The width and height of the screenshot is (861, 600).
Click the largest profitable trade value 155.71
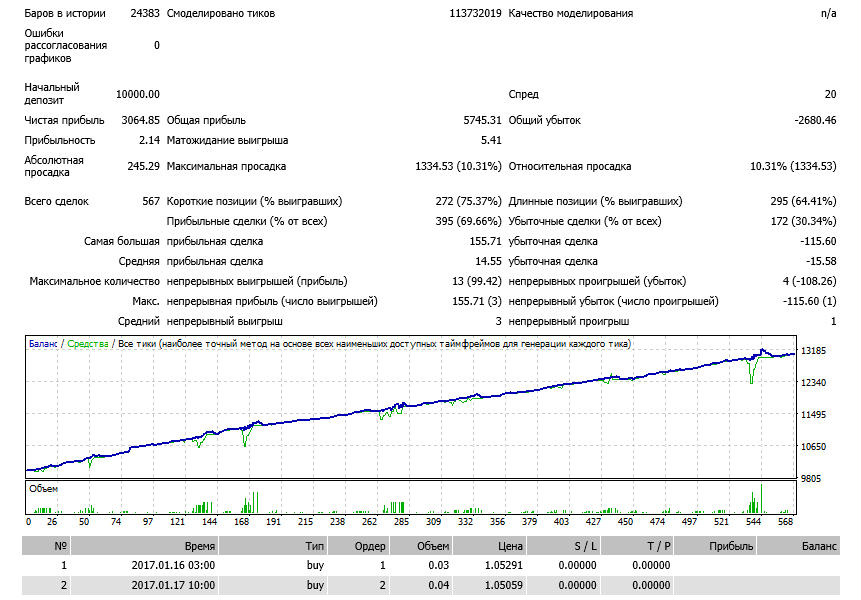point(485,241)
